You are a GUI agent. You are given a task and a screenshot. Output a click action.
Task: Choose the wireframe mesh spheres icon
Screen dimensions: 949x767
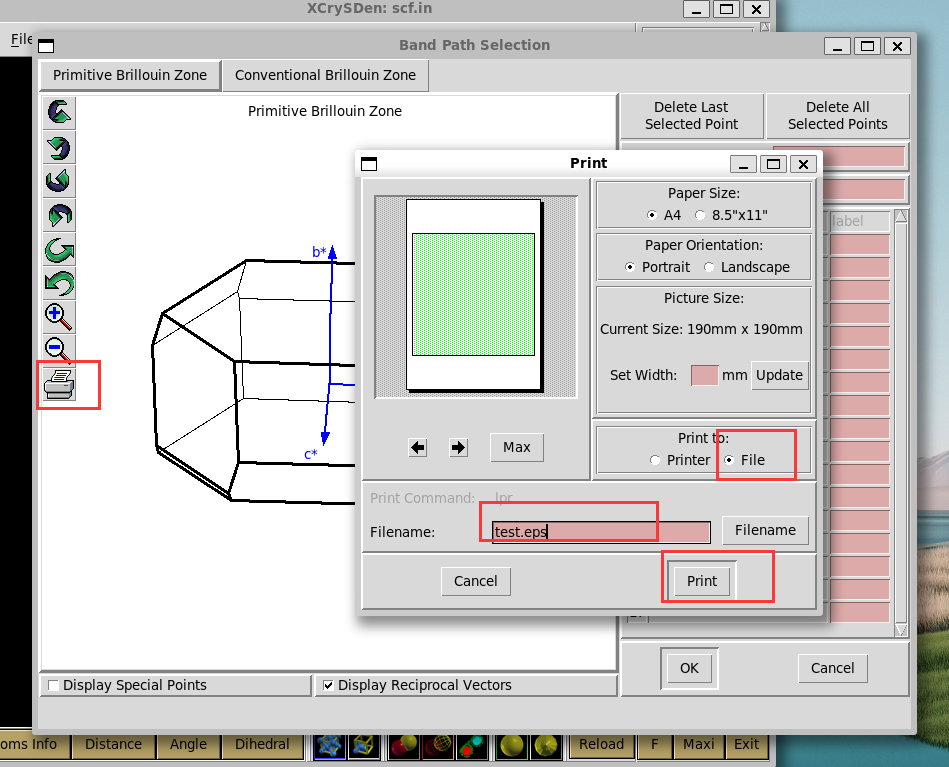tap(438, 746)
